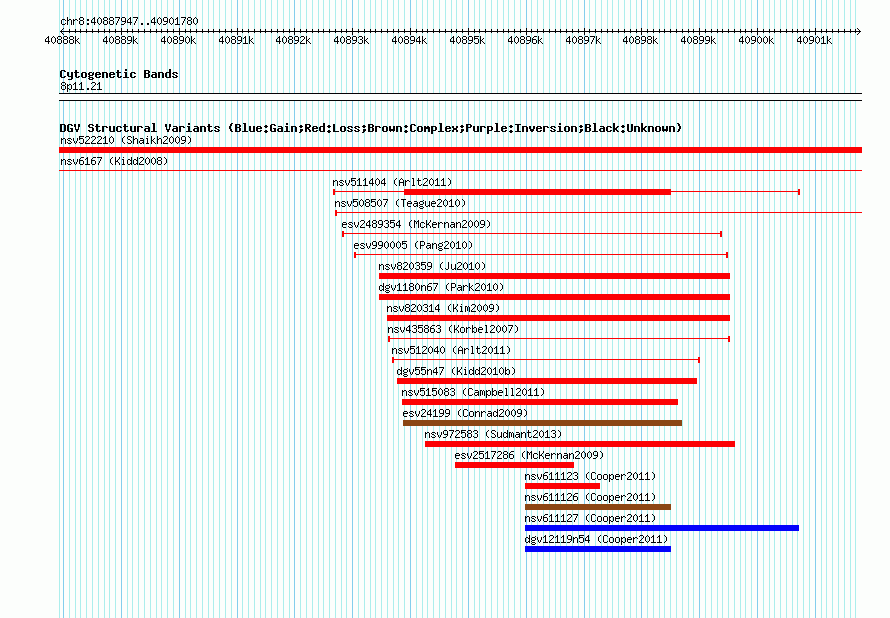Image resolution: width=890 pixels, height=618 pixels.
Task: Click the nsv511404 (Arlt2011) label
Action: click(x=392, y=182)
